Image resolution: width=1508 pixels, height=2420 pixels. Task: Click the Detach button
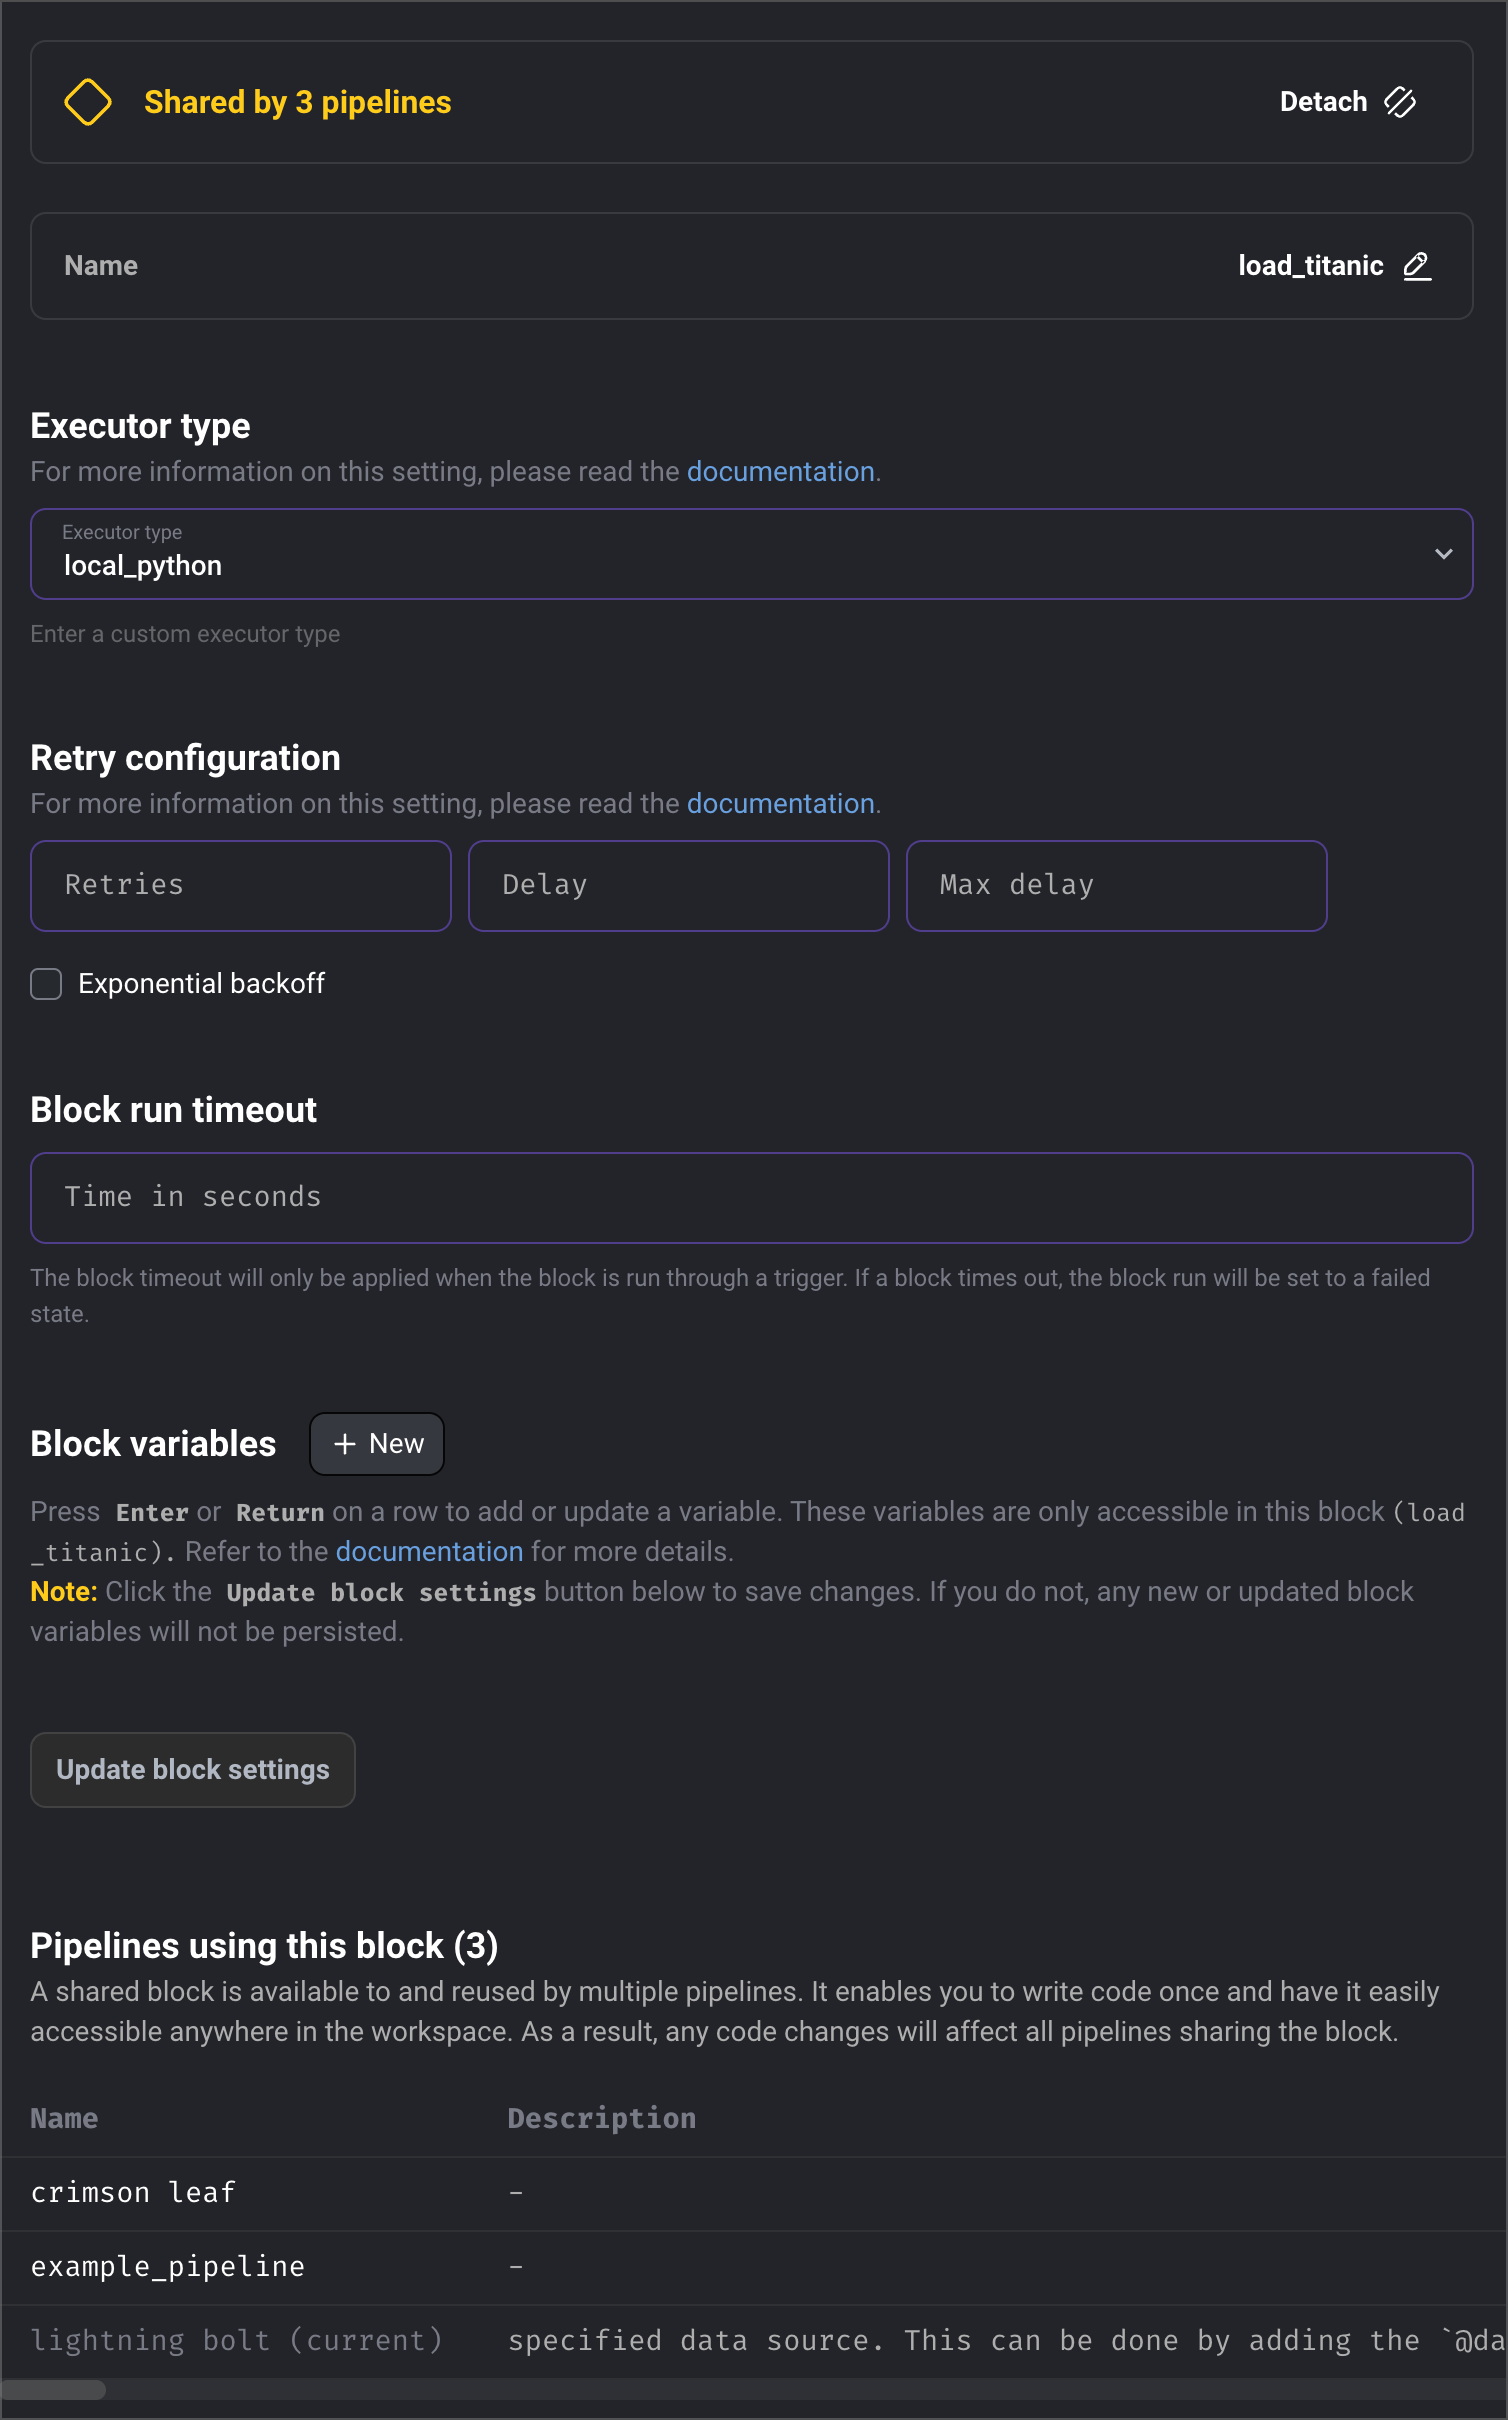[x=1348, y=102]
